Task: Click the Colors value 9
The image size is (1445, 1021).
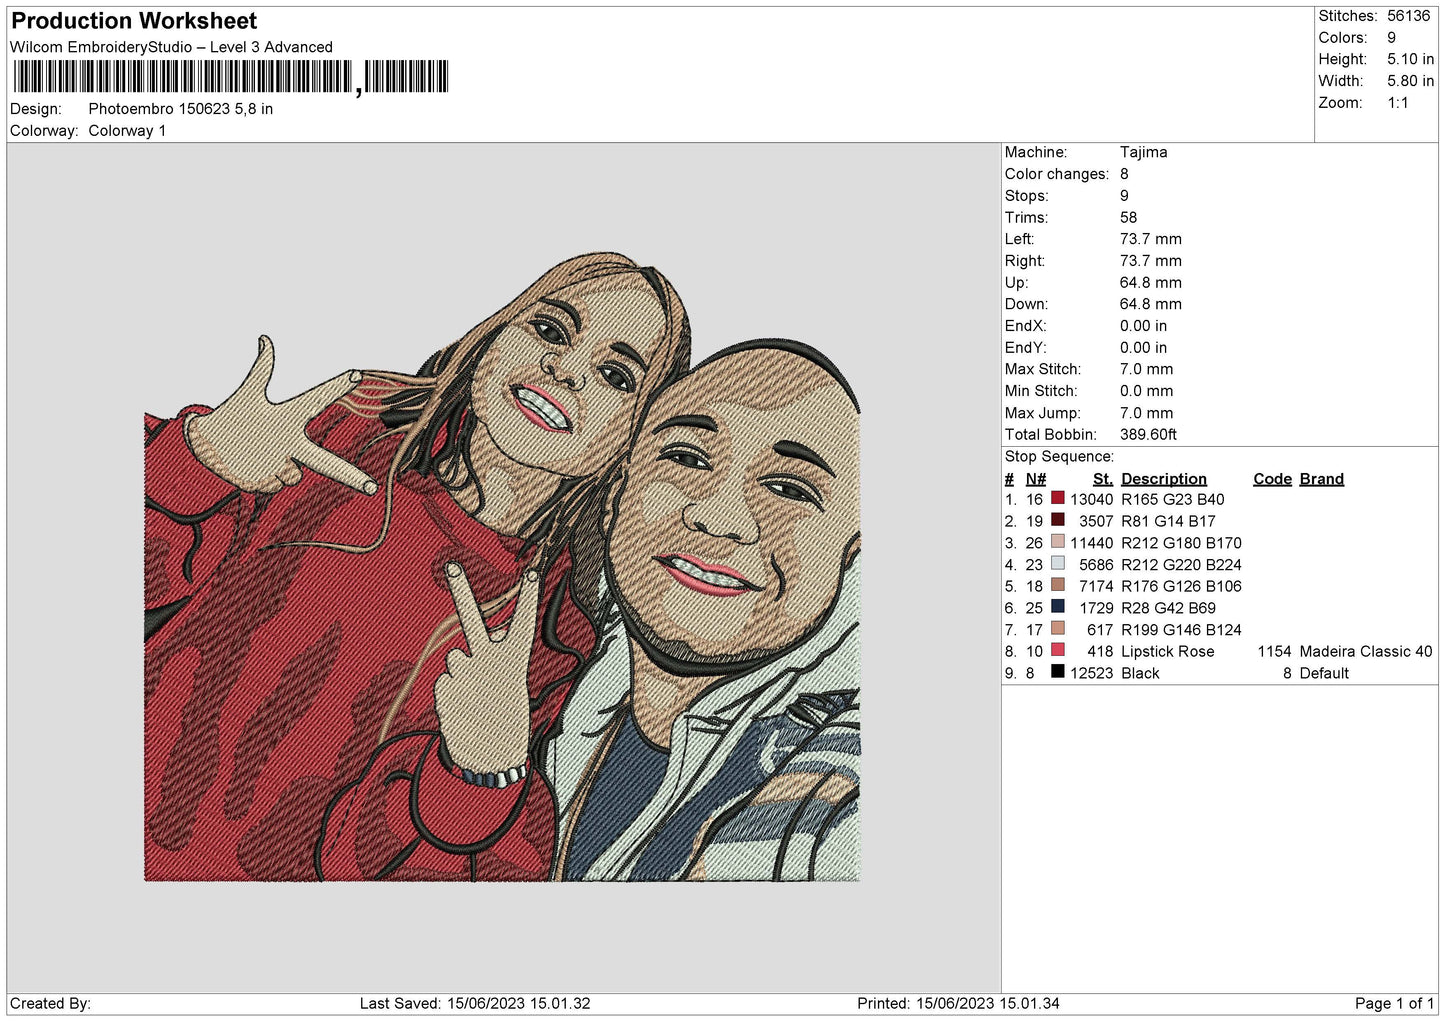Action: pyautogui.click(x=1392, y=38)
